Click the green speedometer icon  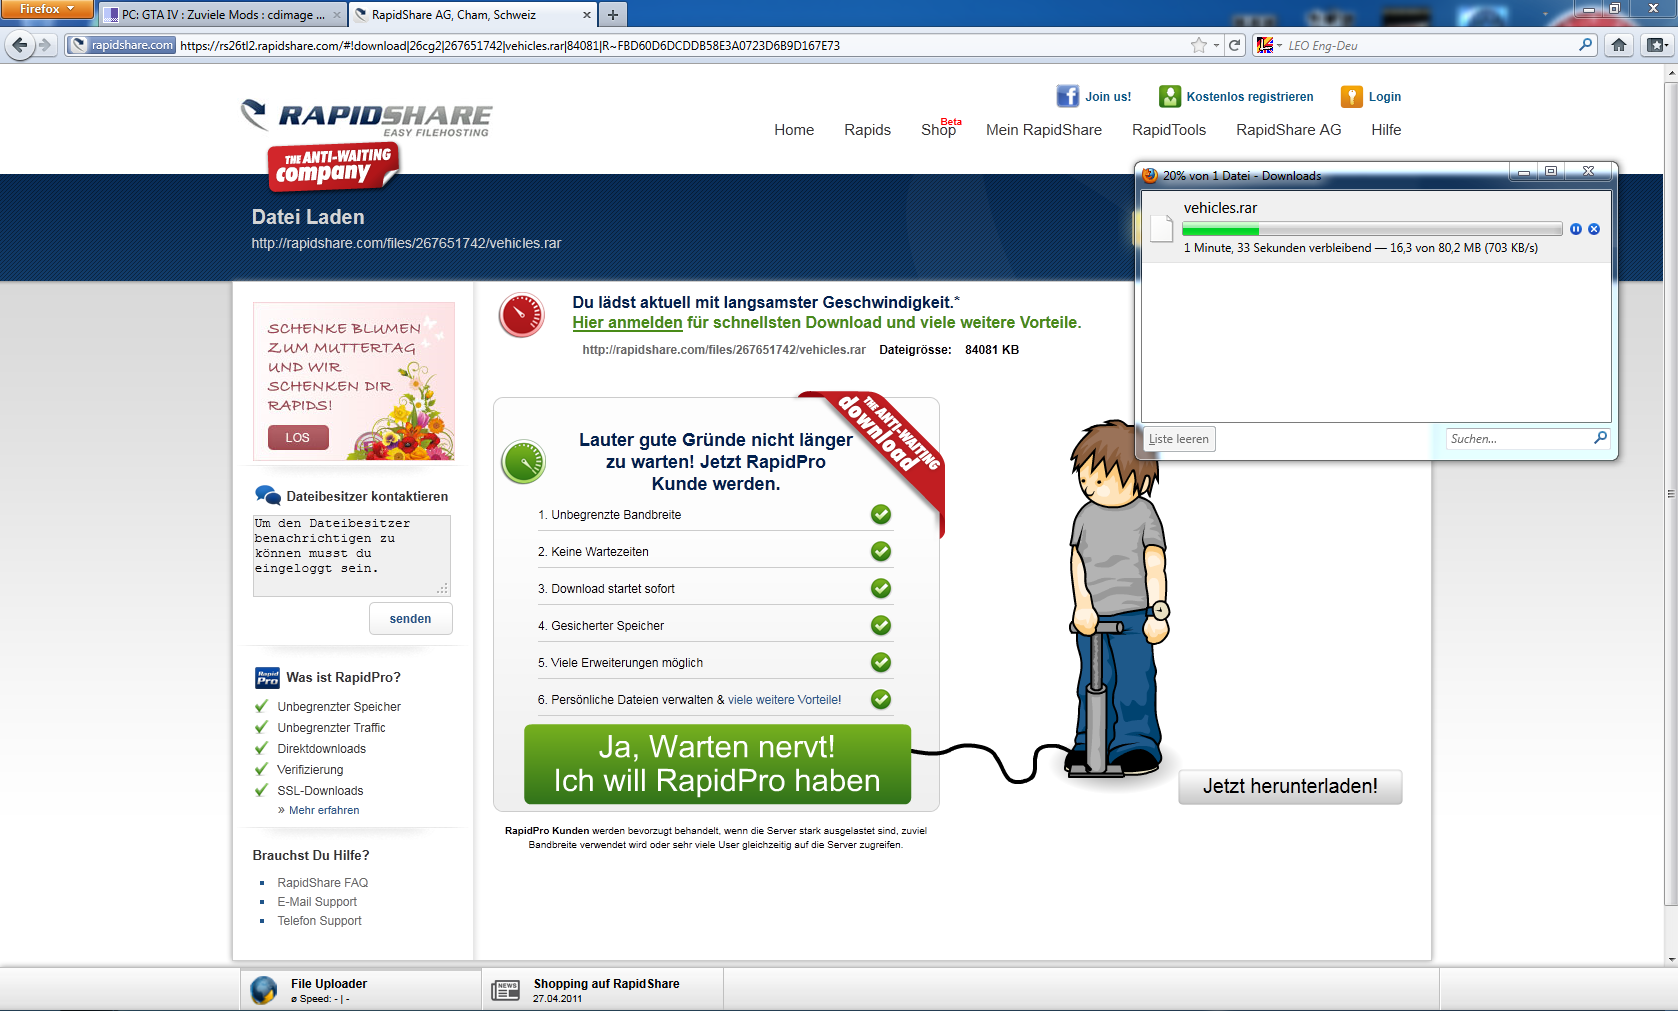523,462
